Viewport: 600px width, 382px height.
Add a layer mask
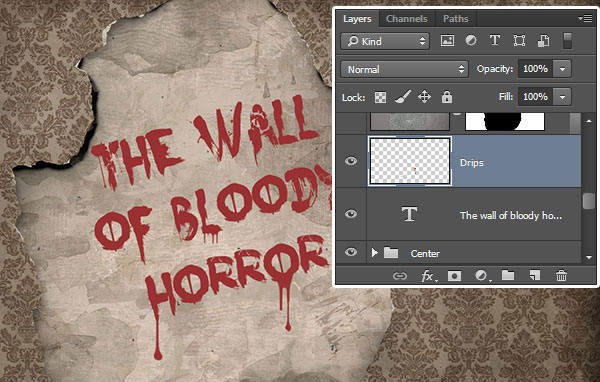click(x=454, y=276)
